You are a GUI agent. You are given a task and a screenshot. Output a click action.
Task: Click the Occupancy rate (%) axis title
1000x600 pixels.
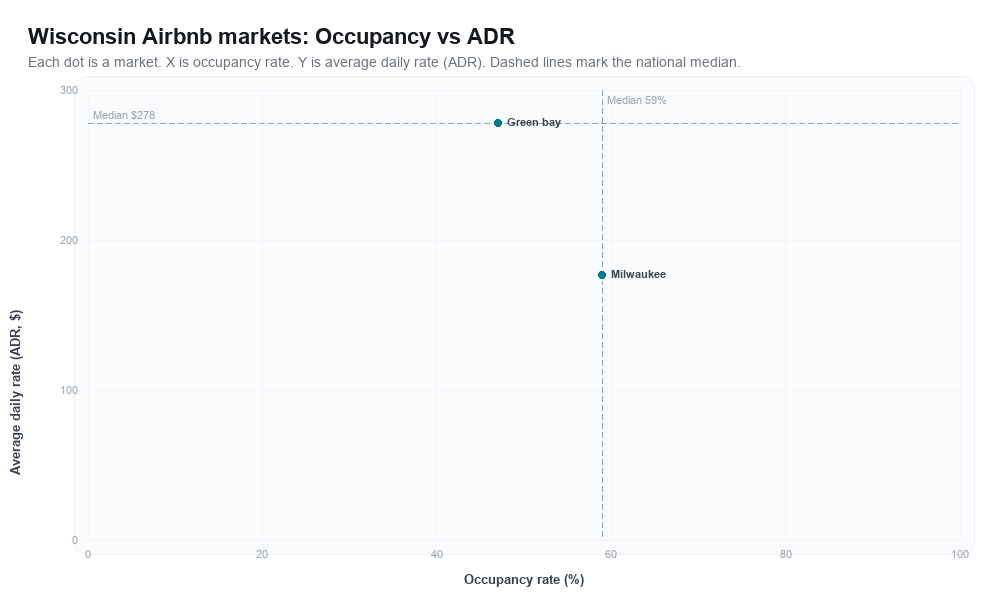524,580
